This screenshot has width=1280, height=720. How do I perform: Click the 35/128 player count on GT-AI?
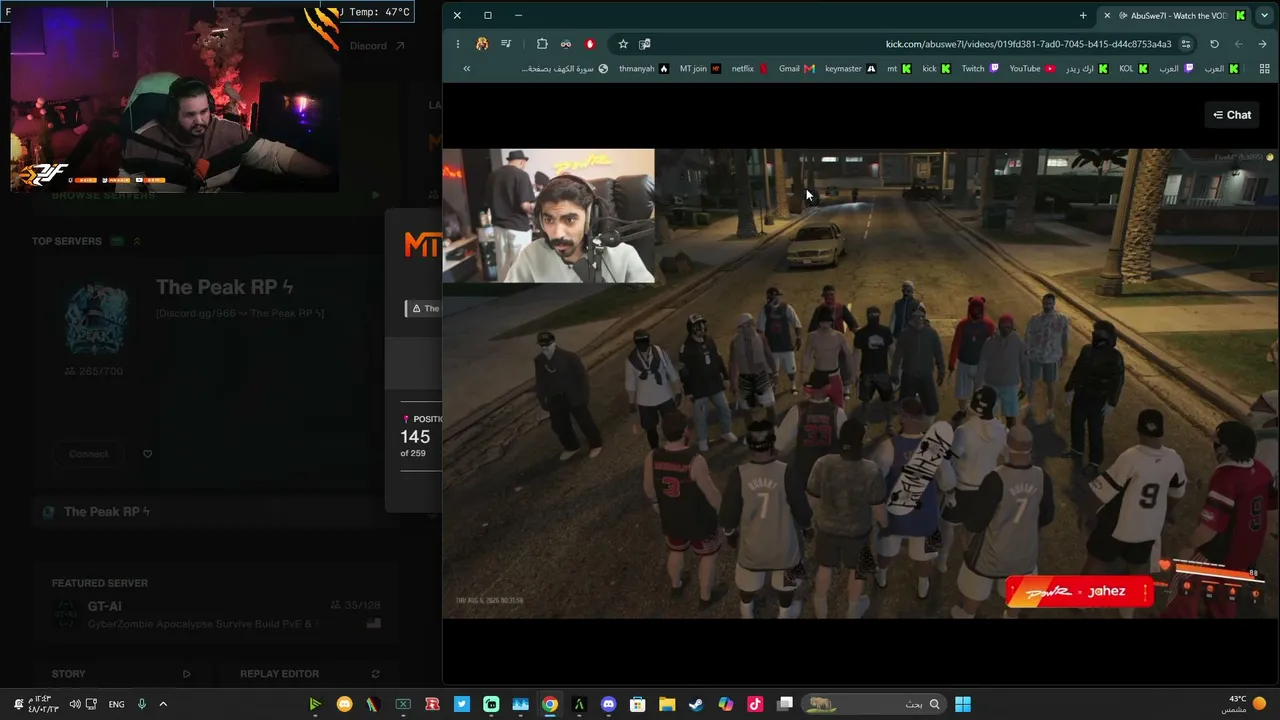(355, 606)
